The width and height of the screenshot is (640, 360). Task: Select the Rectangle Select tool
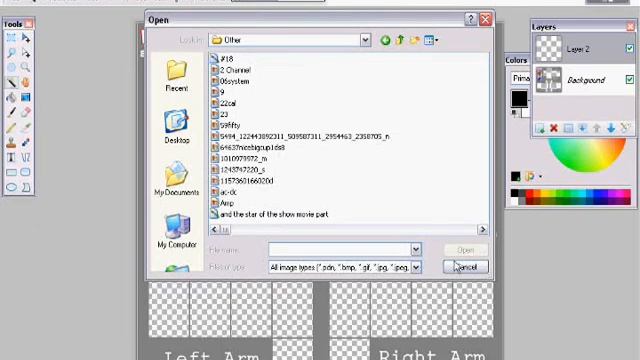11,38
